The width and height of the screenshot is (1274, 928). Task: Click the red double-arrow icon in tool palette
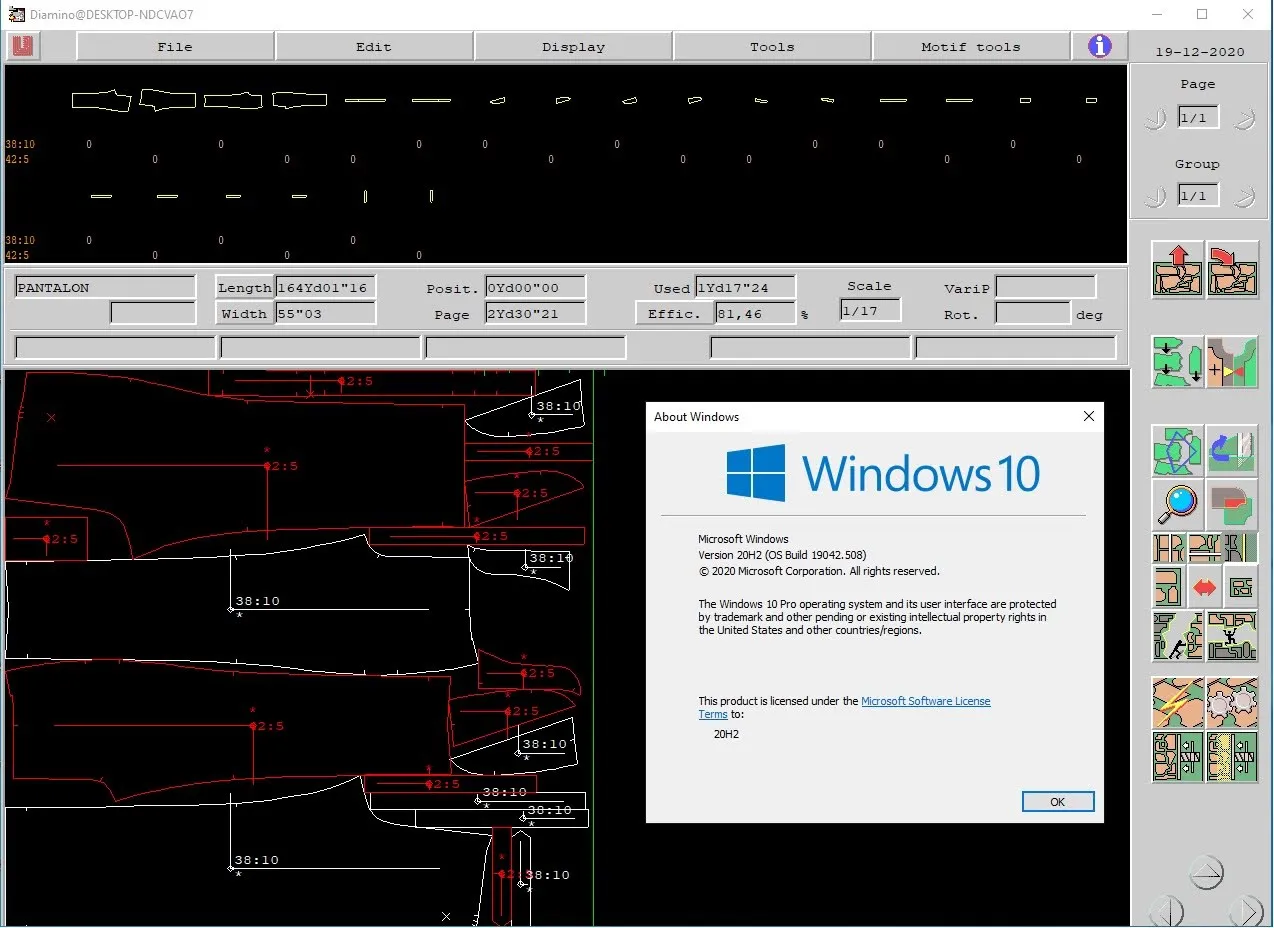pyautogui.click(x=1204, y=588)
